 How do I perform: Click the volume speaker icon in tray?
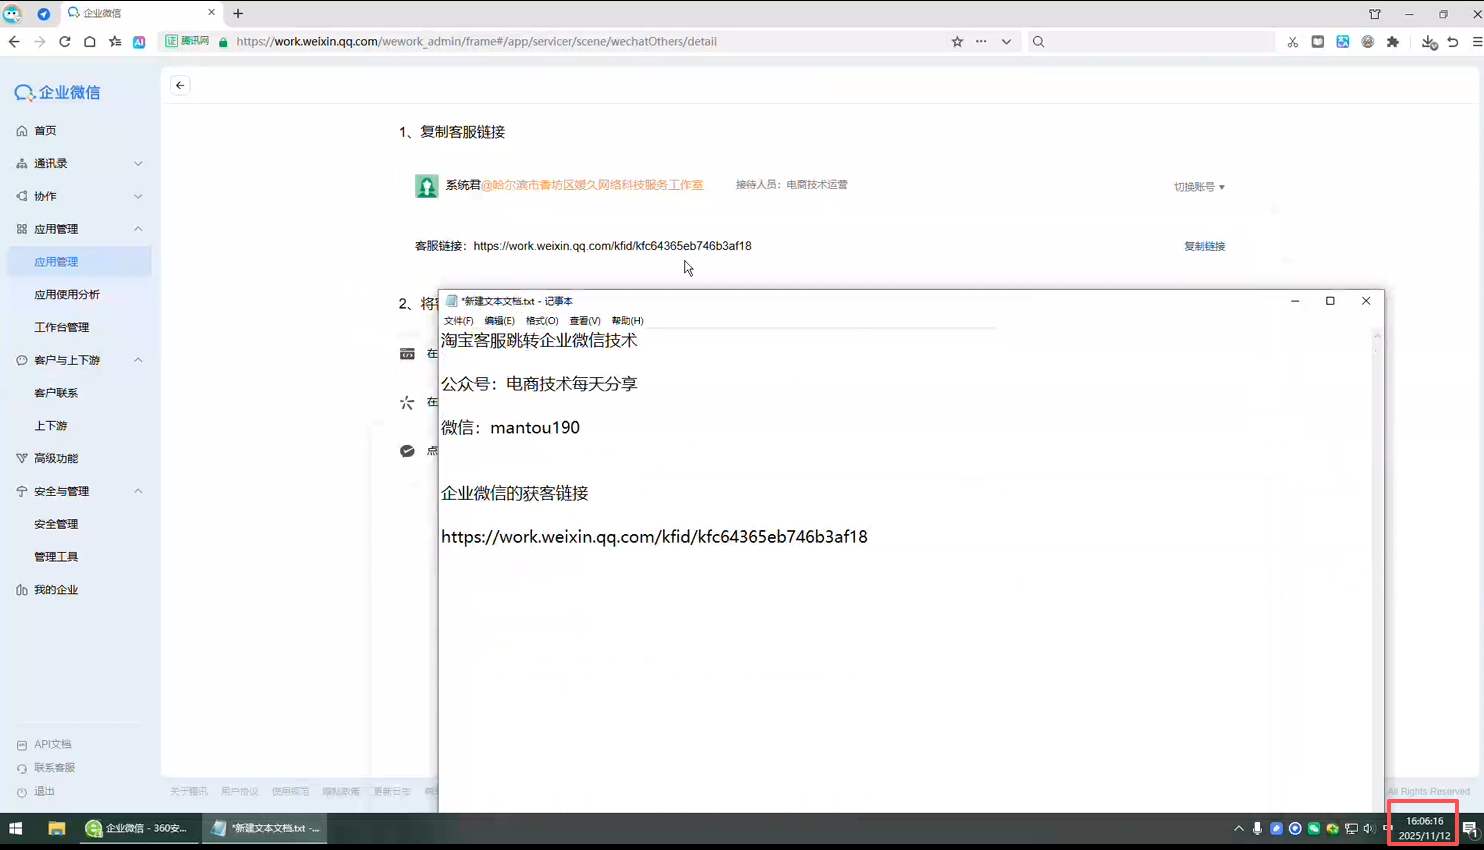pyautogui.click(x=1369, y=828)
